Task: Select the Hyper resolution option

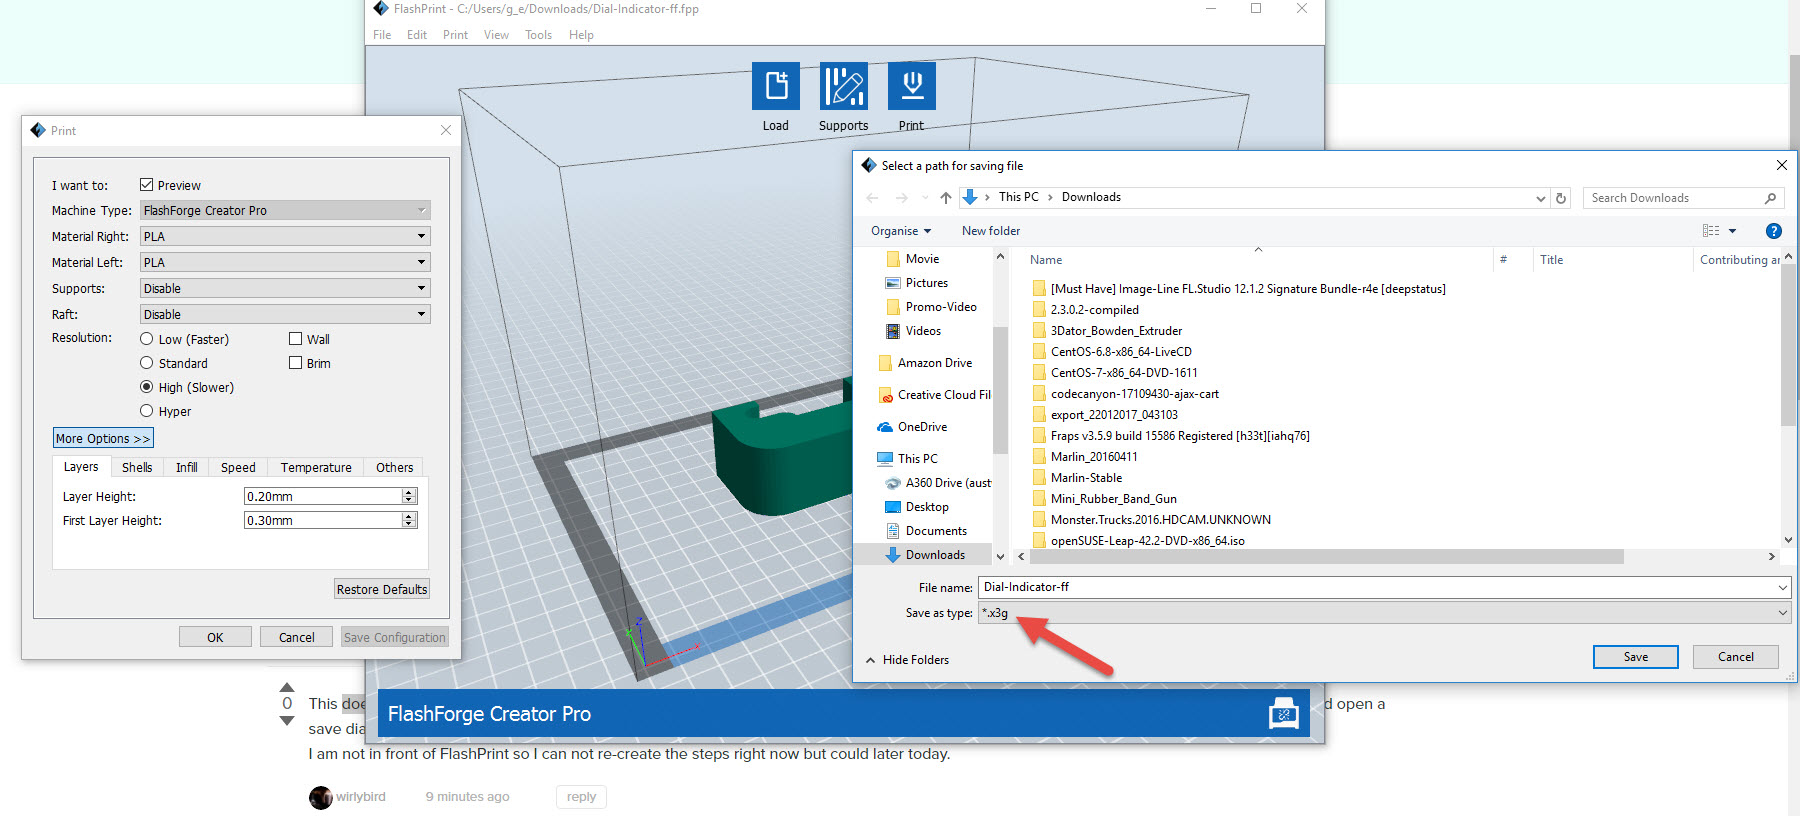Action: tap(147, 411)
